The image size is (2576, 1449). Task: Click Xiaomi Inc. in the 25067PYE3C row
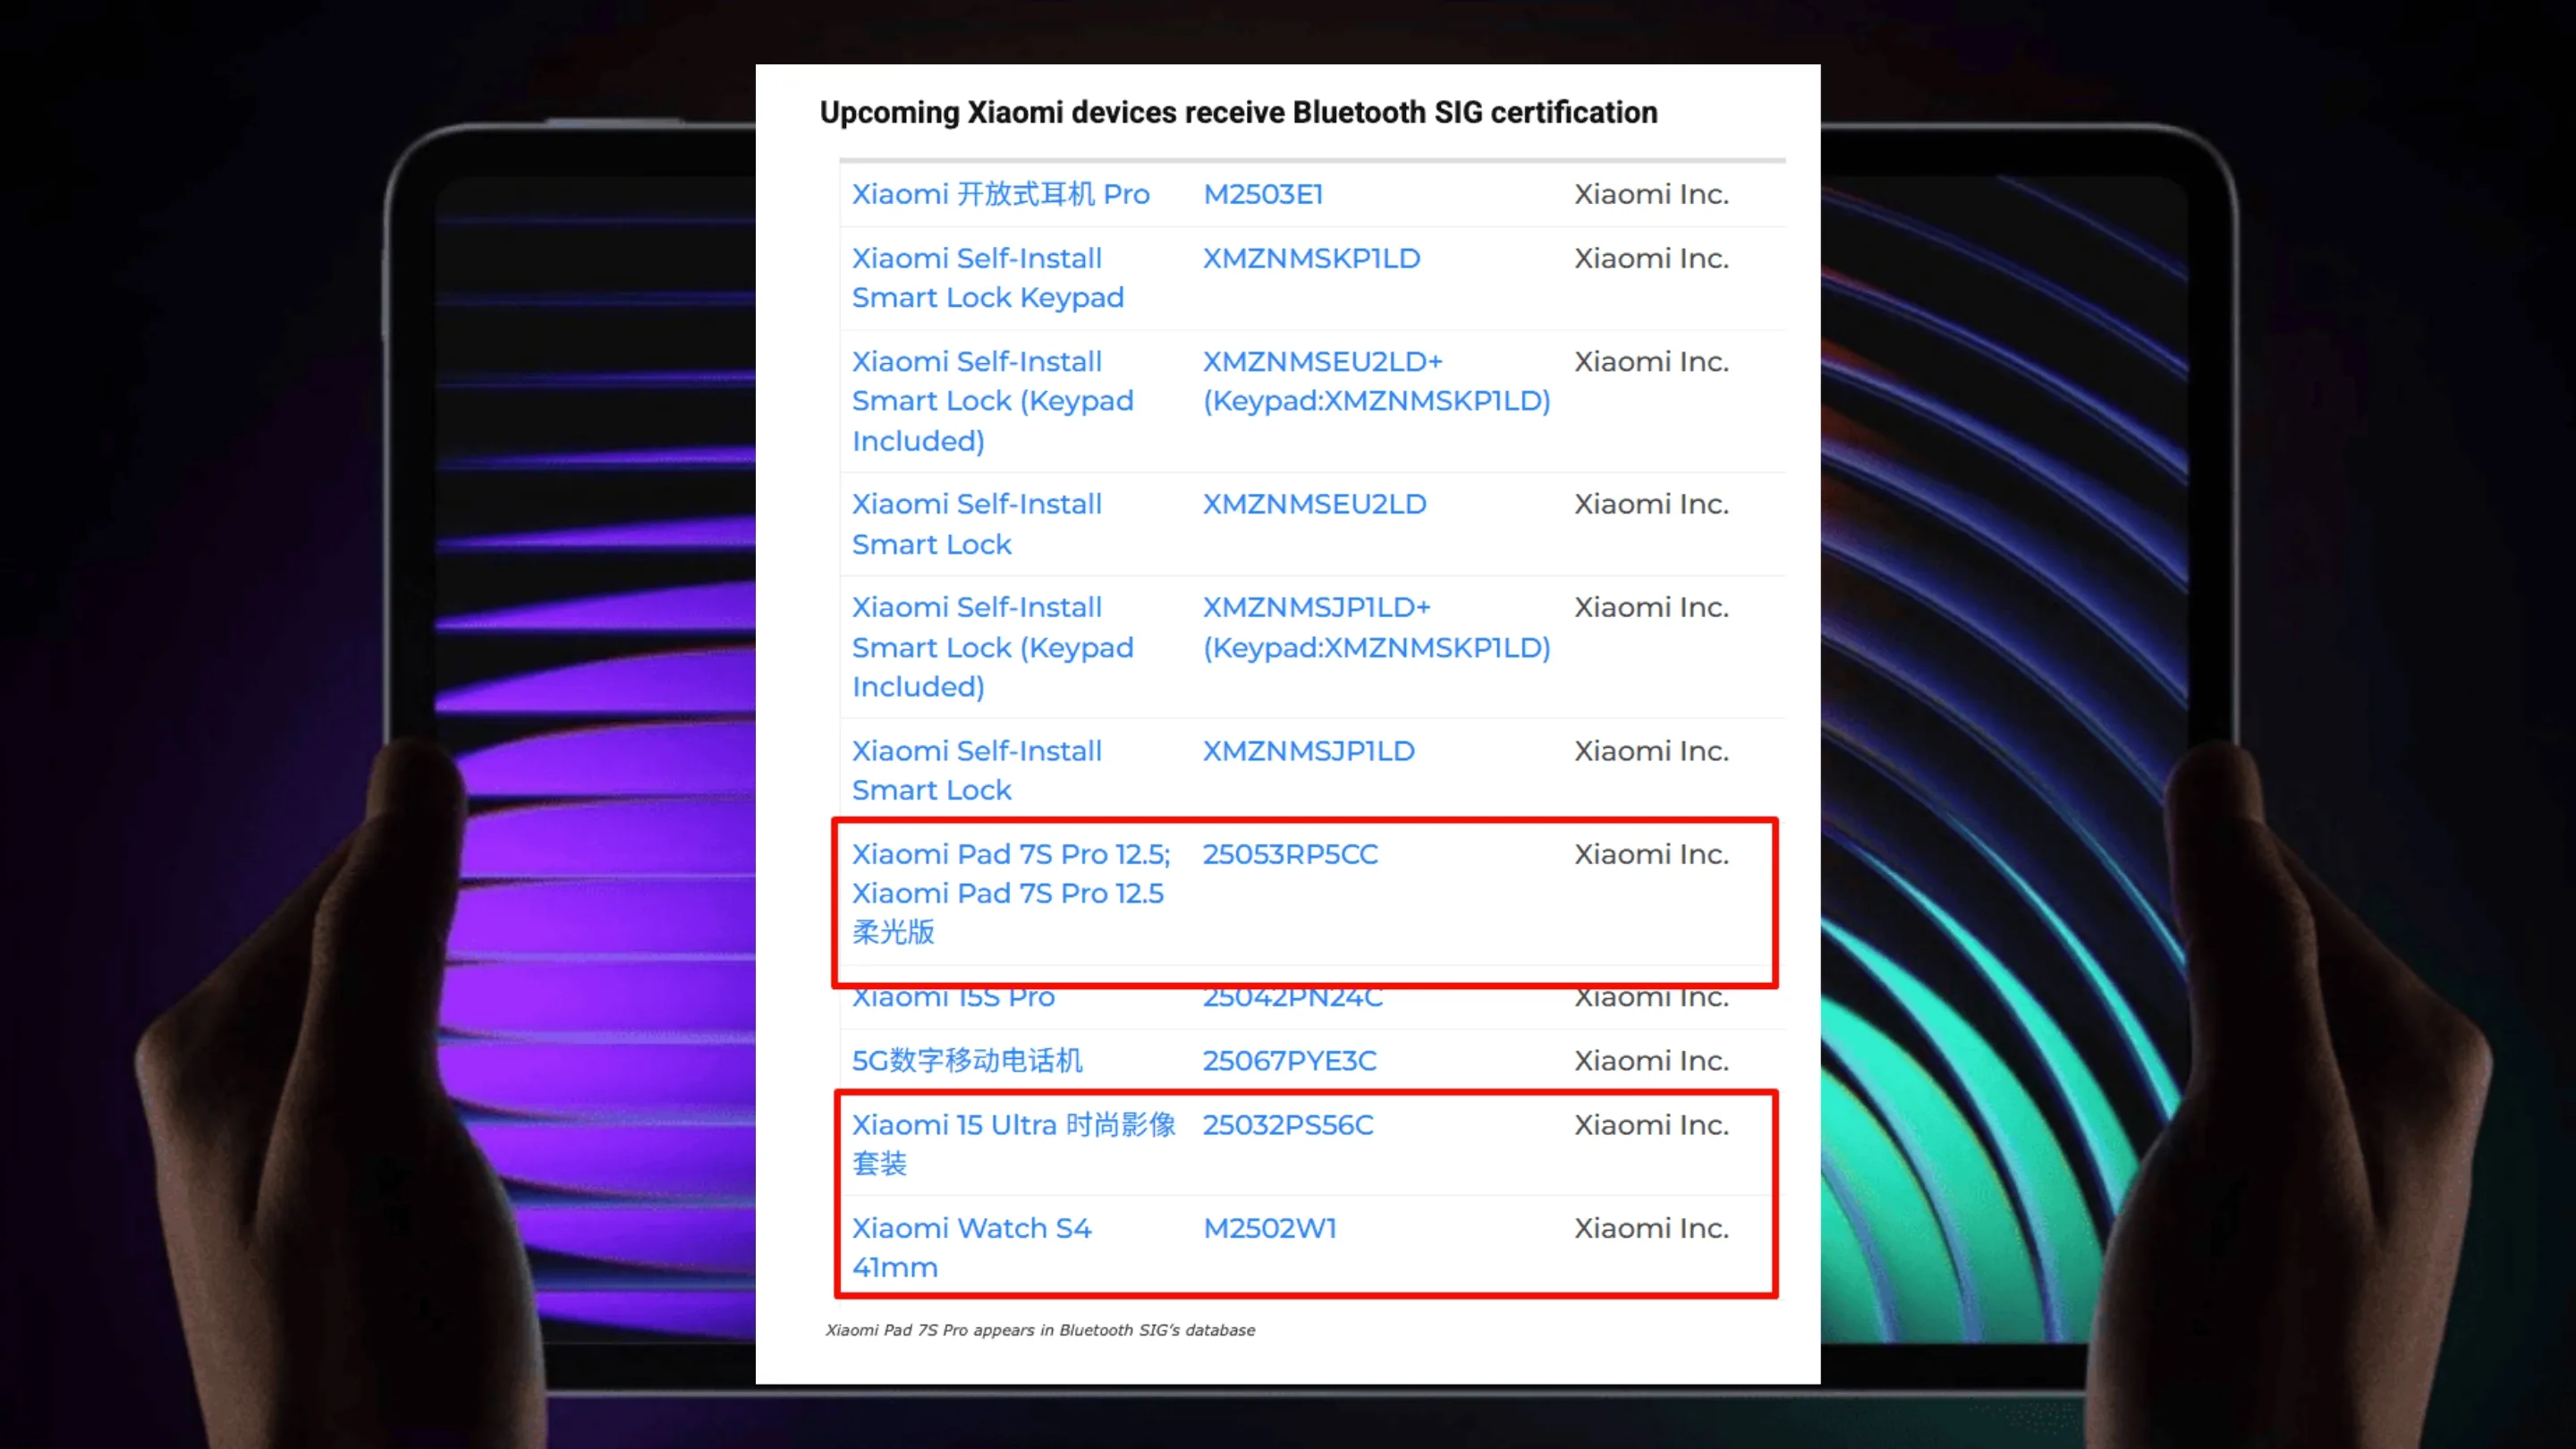point(1651,1060)
